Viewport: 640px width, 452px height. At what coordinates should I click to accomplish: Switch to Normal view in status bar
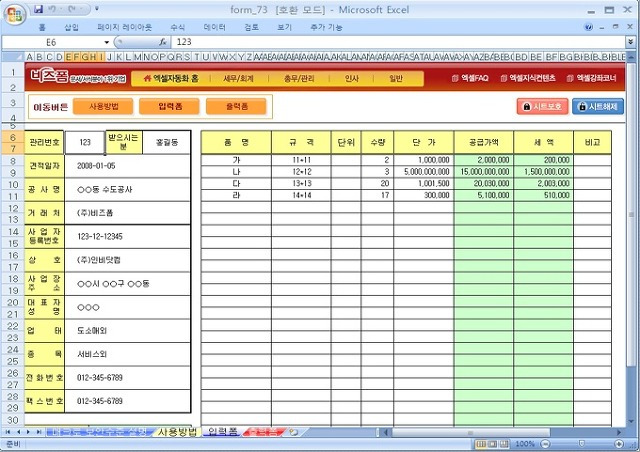(x=481, y=444)
